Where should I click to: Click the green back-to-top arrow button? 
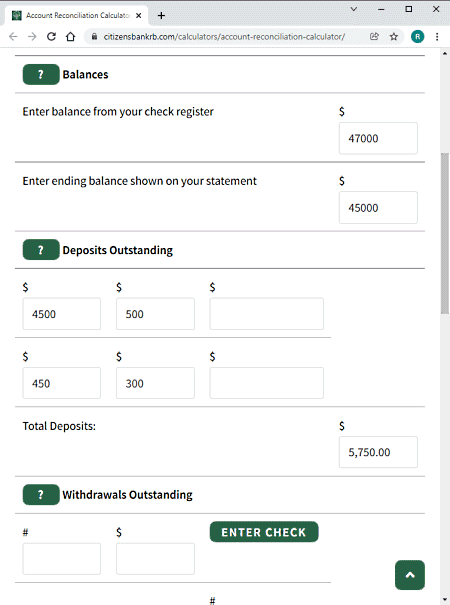[x=410, y=575]
